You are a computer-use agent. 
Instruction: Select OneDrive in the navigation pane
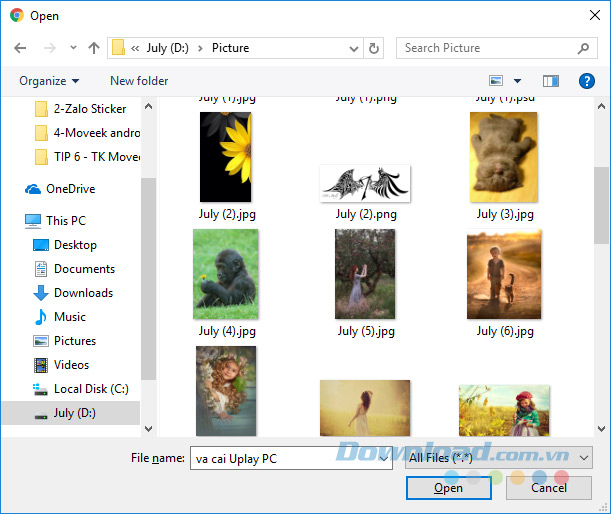(70, 189)
